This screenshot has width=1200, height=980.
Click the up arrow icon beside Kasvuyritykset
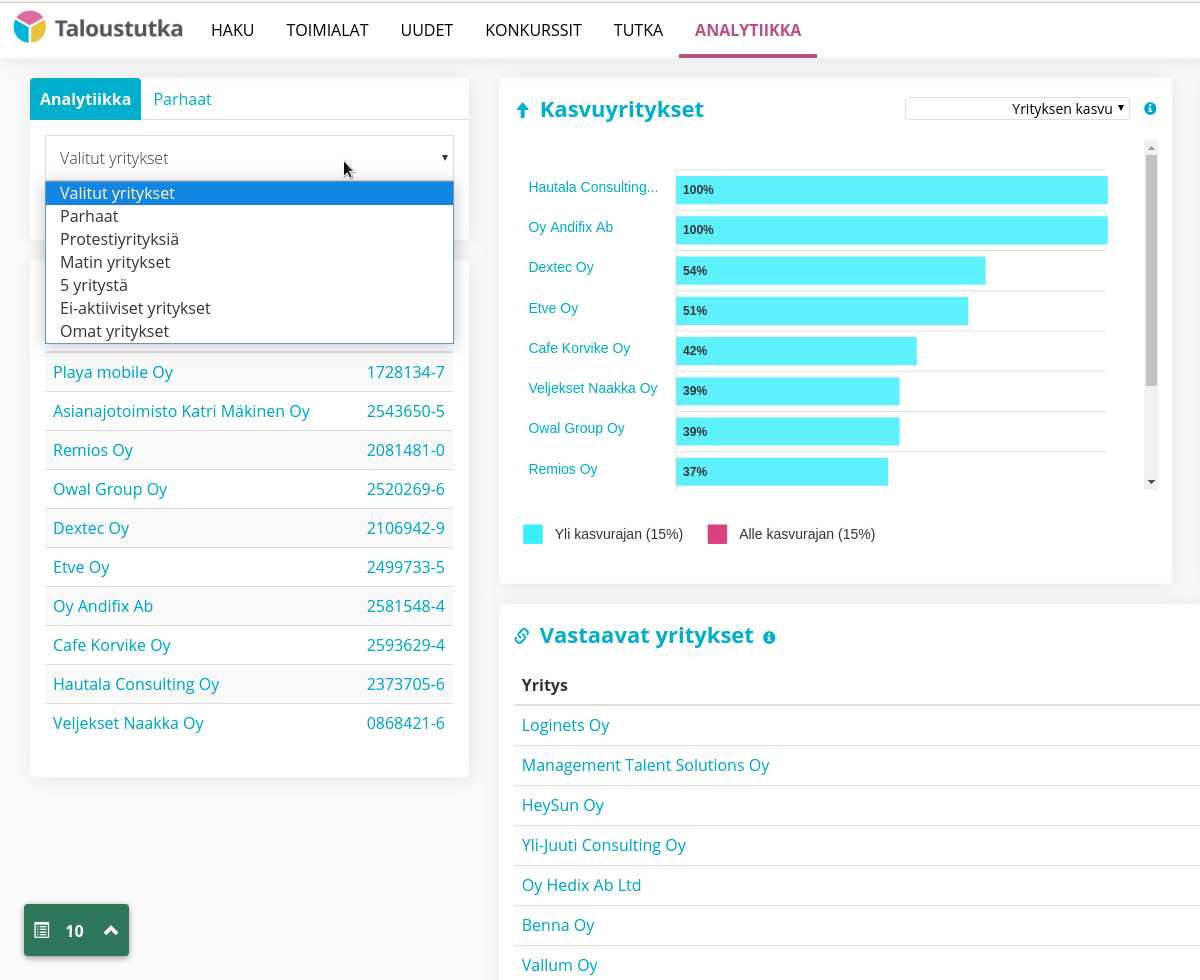click(522, 110)
